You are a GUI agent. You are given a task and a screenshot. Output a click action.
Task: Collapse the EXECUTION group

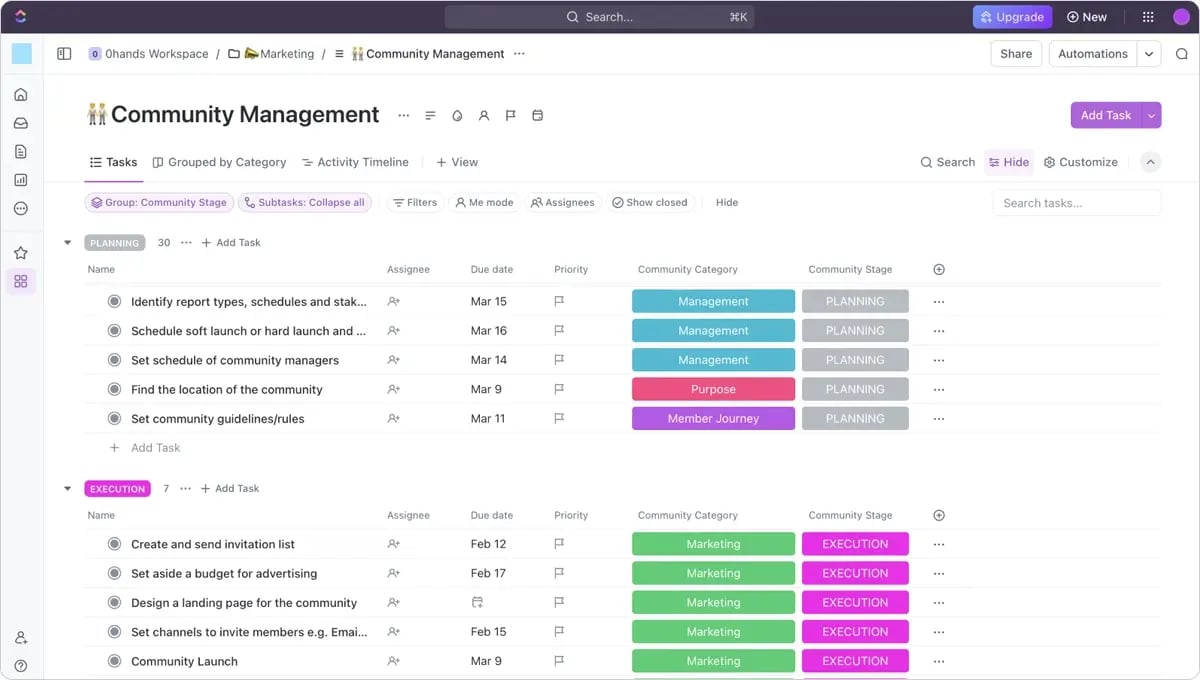68,488
